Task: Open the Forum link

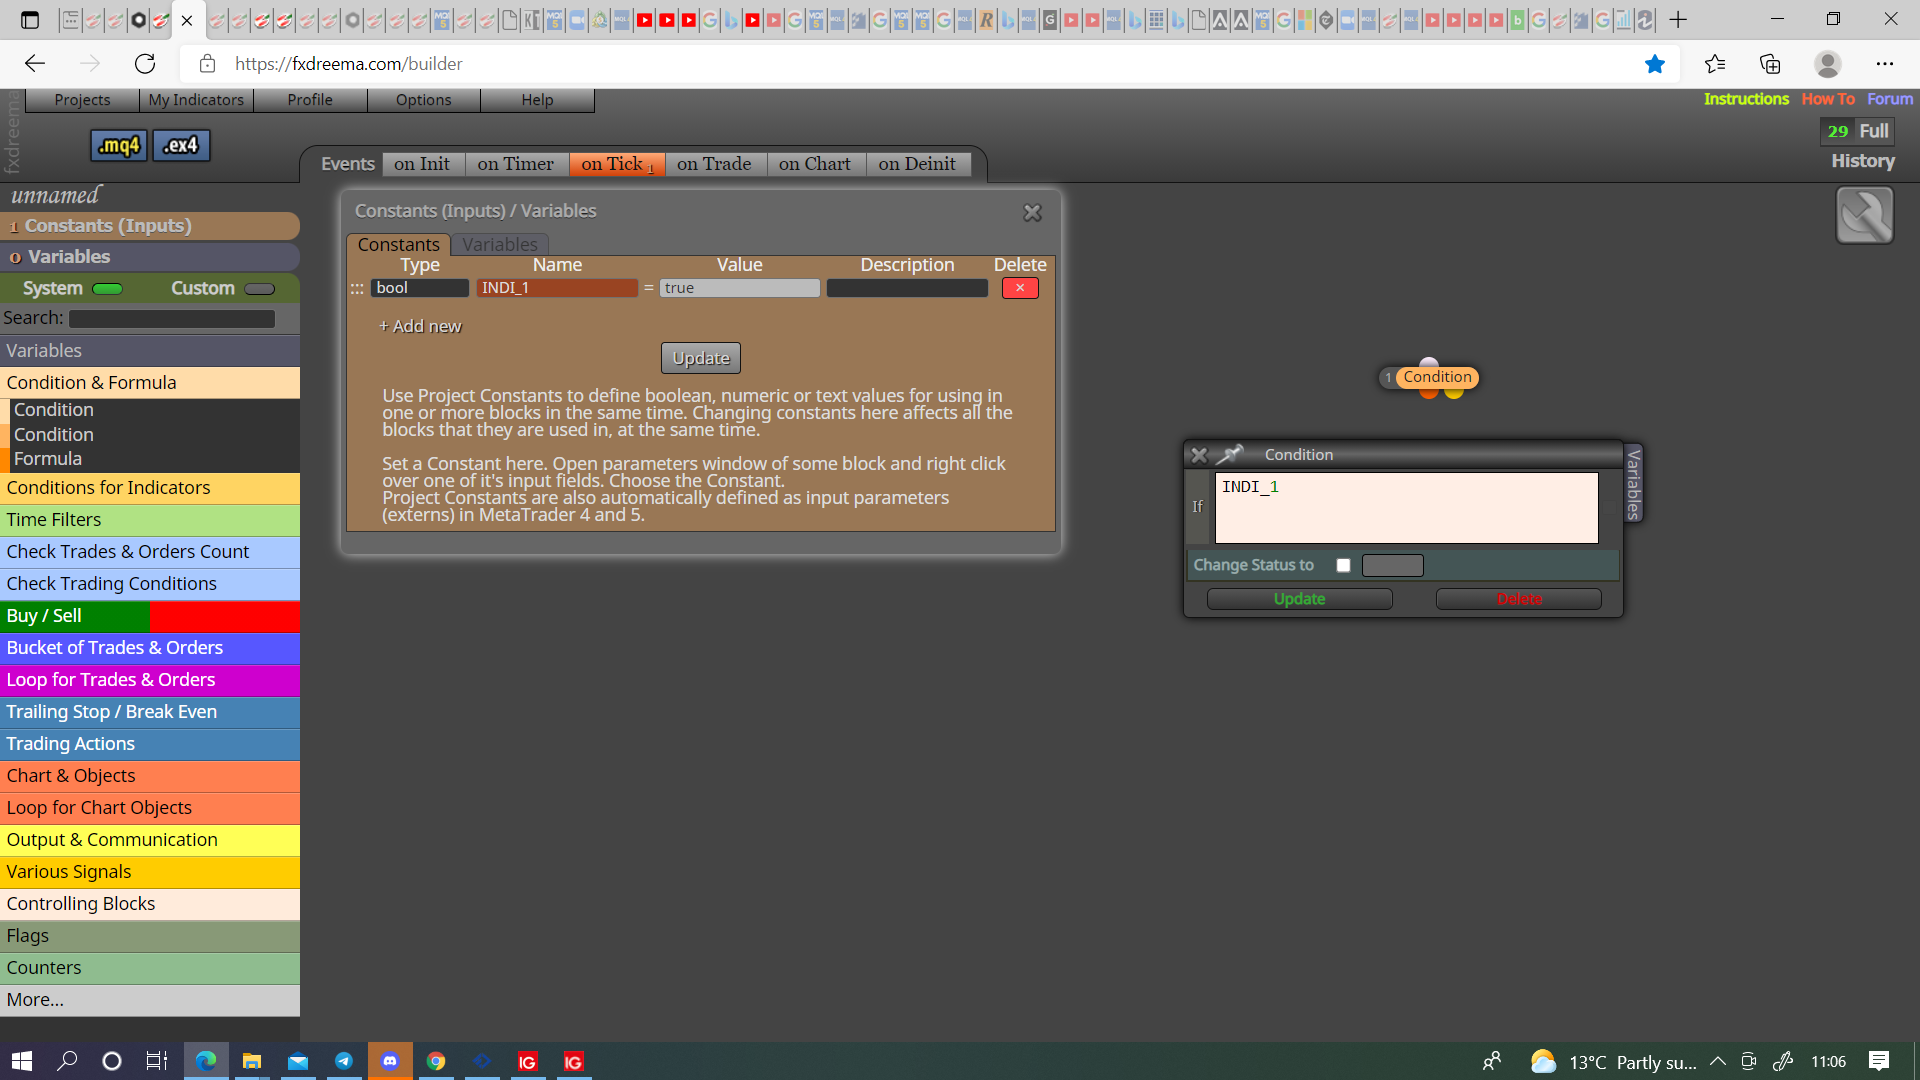Action: pyautogui.click(x=1890, y=99)
